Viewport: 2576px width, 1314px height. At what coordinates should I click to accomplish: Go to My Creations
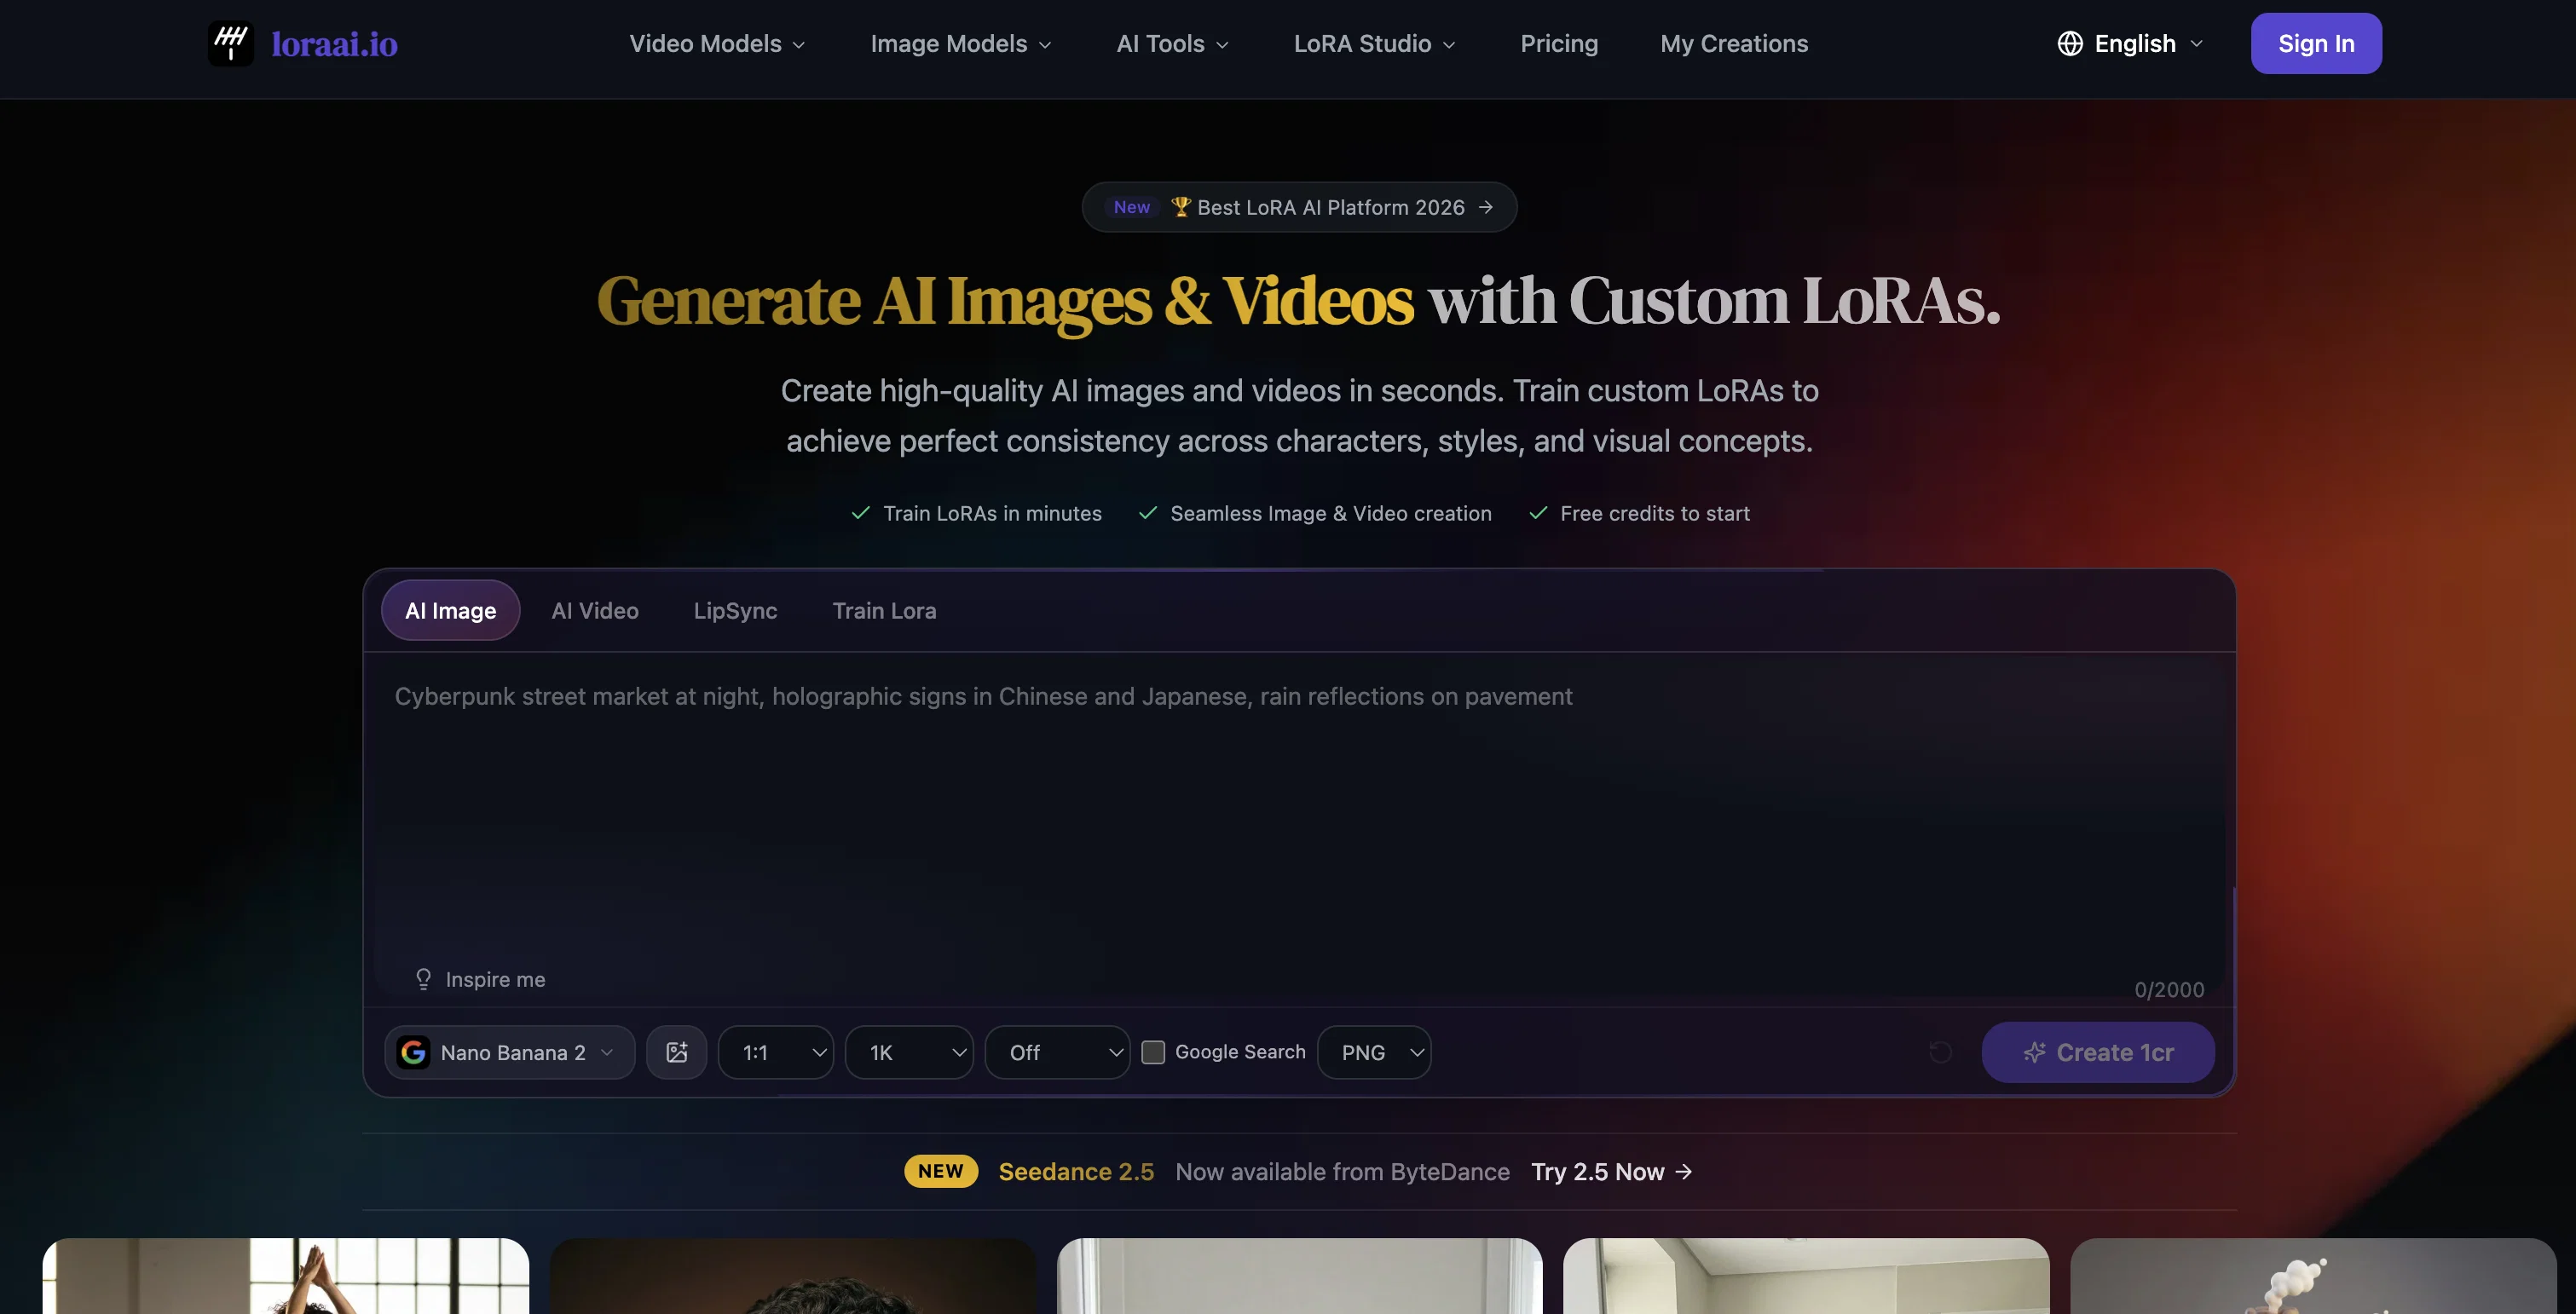tap(1734, 43)
